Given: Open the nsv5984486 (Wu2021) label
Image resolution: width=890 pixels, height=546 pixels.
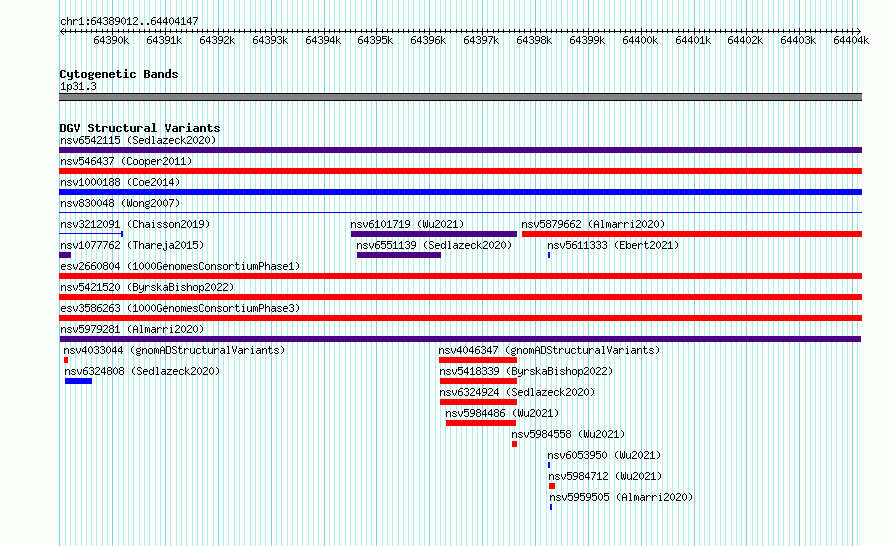Looking at the screenshot, I should 502,413.
